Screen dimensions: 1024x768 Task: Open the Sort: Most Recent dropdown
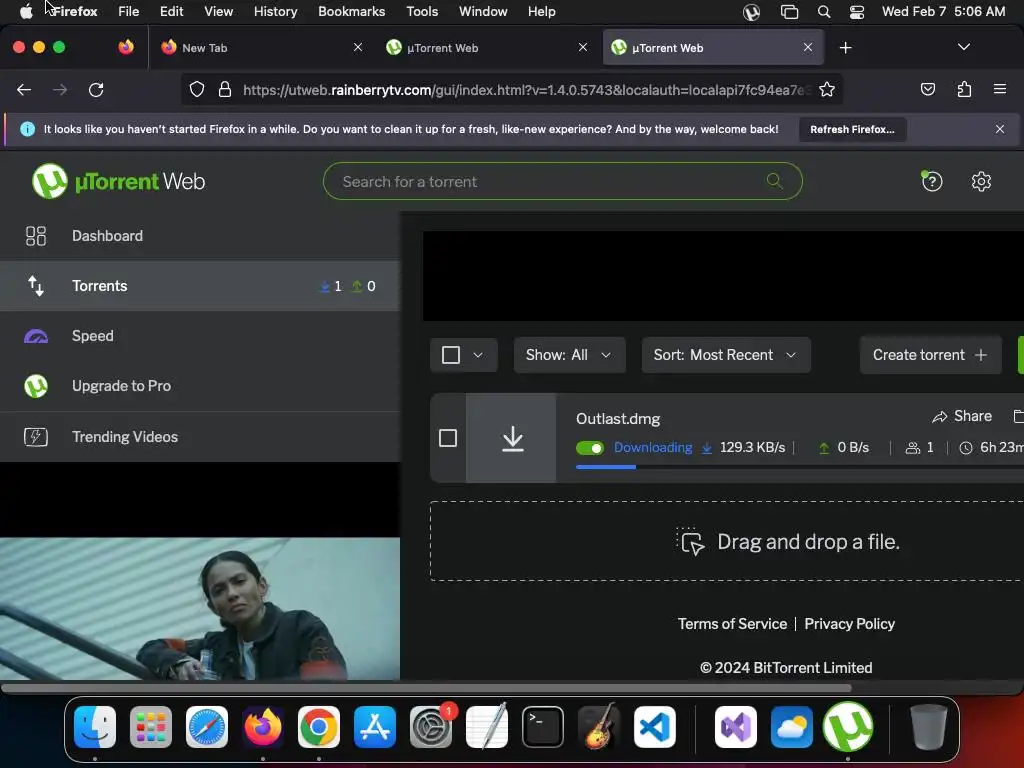point(726,355)
